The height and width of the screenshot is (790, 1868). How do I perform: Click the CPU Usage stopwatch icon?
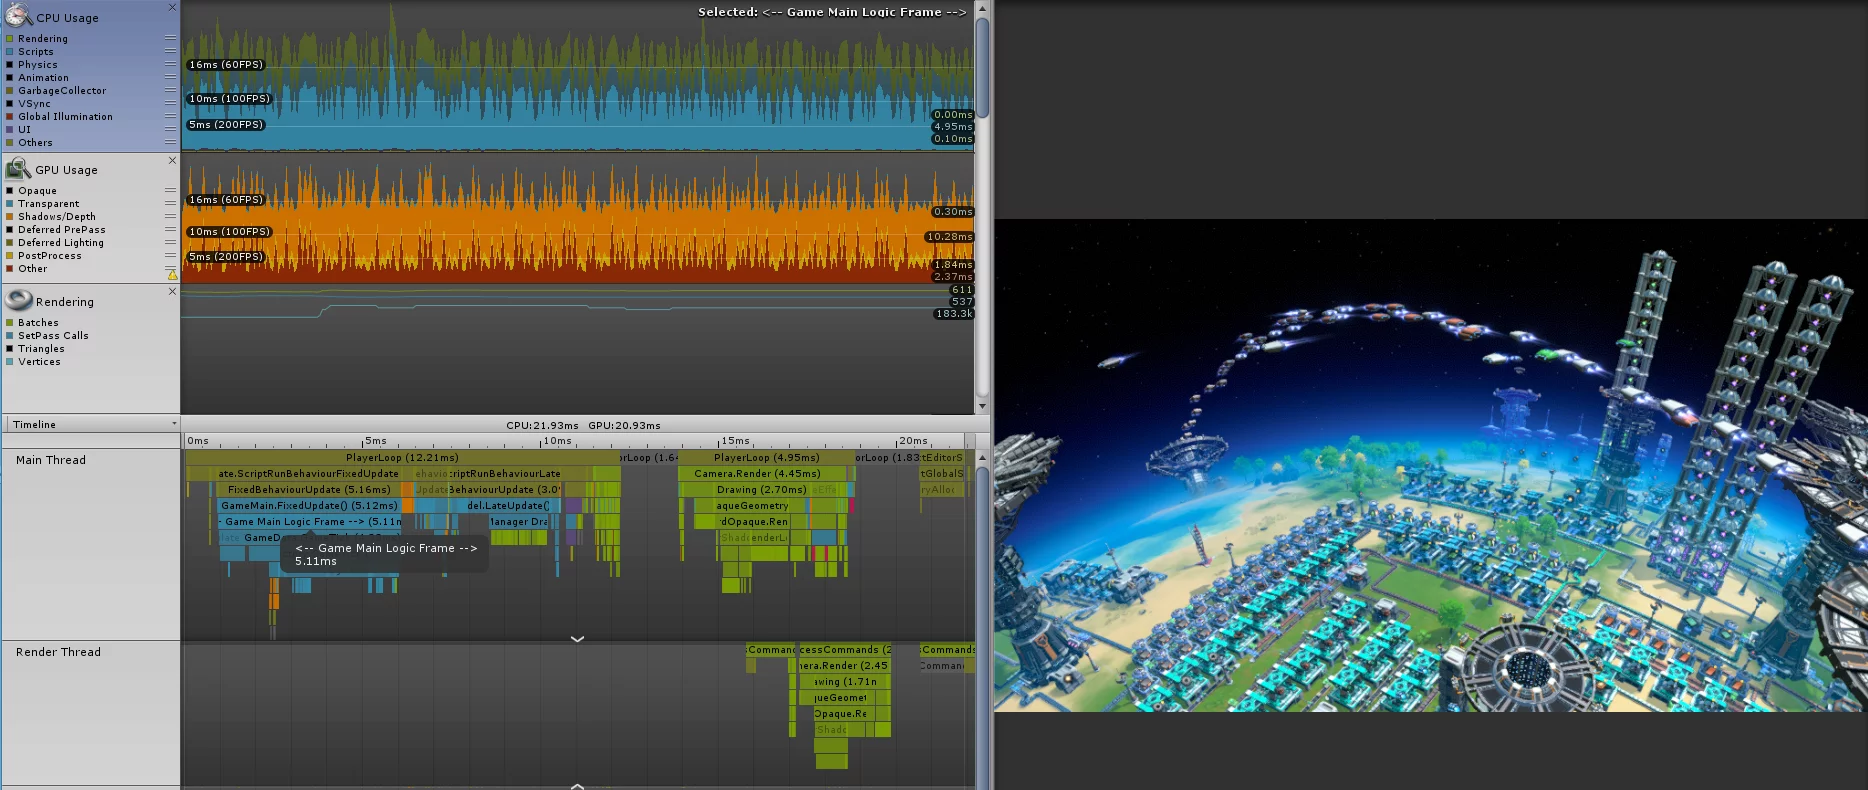[19, 16]
